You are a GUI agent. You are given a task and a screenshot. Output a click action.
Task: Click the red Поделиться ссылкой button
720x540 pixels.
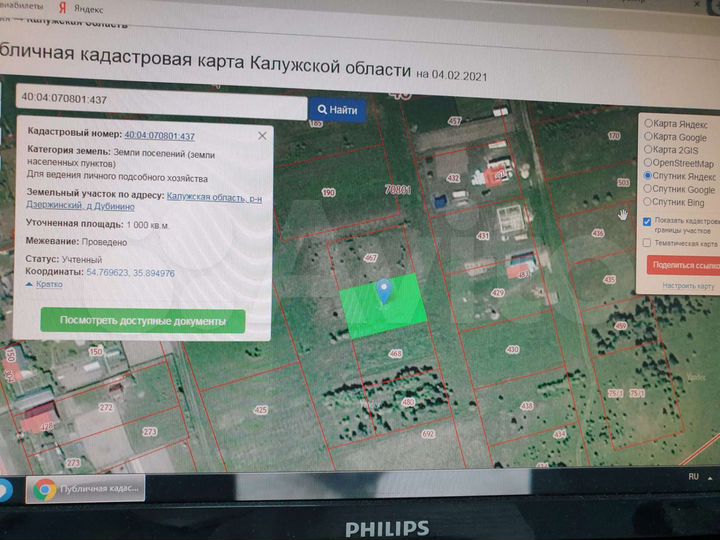pyautogui.click(x=683, y=265)
